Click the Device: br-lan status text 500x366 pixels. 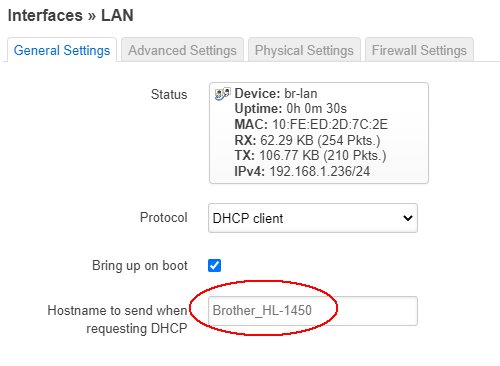(x=276, y=94)
